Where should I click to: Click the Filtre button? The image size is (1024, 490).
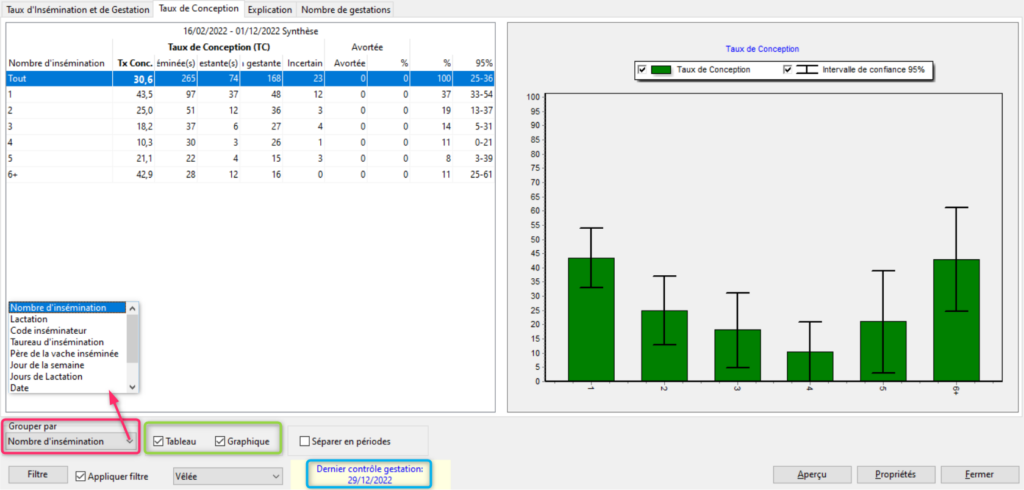[39, 475]
